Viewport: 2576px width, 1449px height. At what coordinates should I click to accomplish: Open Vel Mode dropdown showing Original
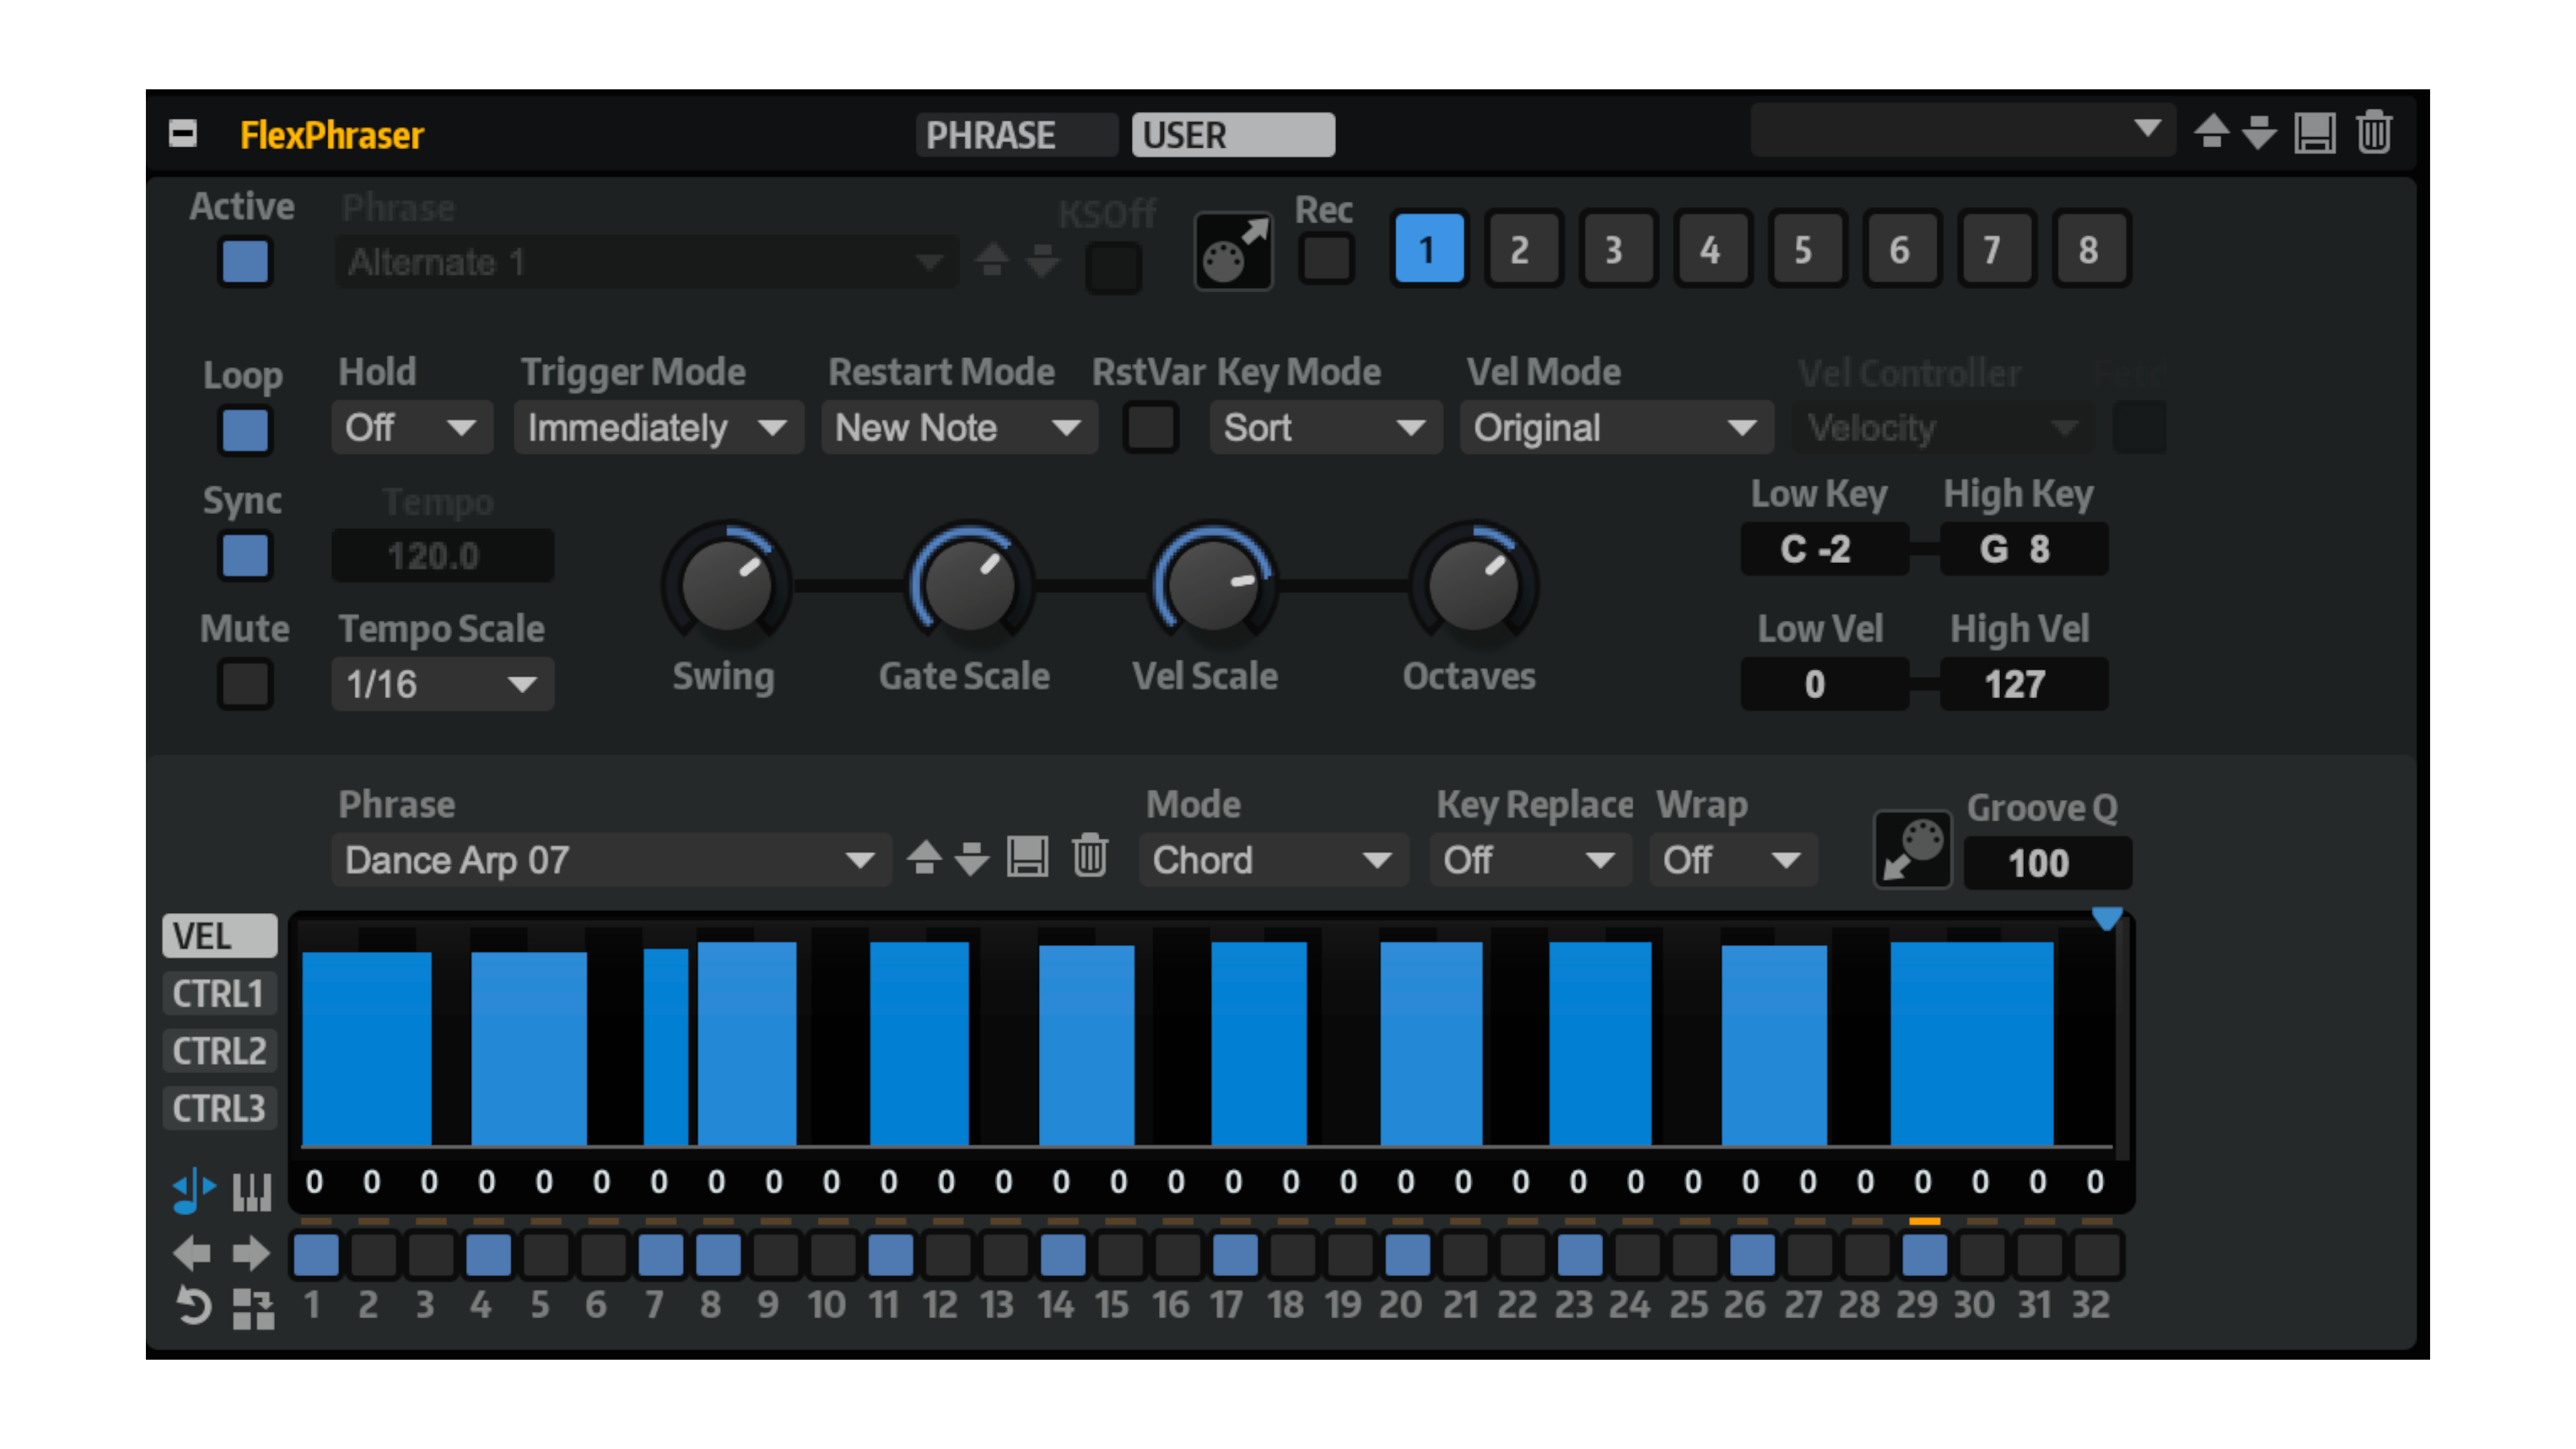click(1616, 428)
